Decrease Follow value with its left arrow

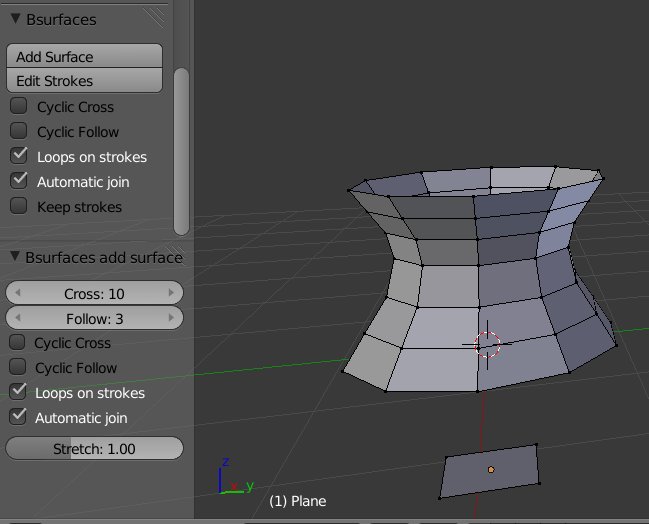[16, 318]
